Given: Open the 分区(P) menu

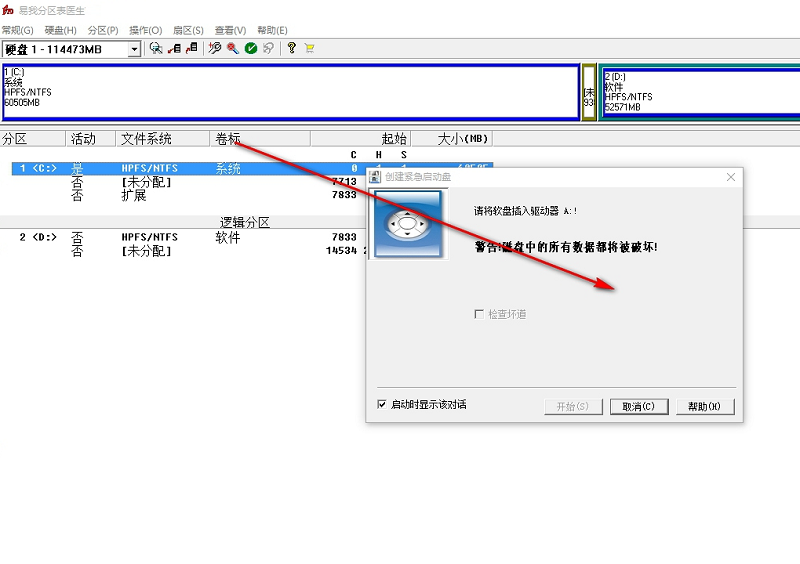Looking at the screenshot, I should (x=103, y=30).
